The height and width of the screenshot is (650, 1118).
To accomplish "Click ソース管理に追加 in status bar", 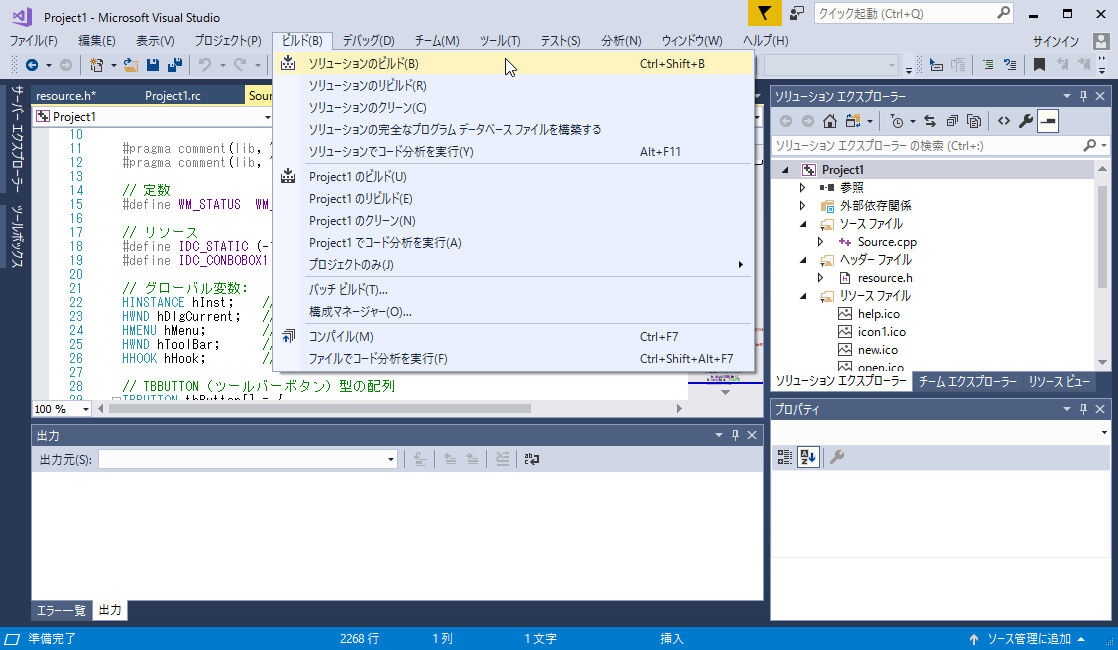I will (1029, 639).
